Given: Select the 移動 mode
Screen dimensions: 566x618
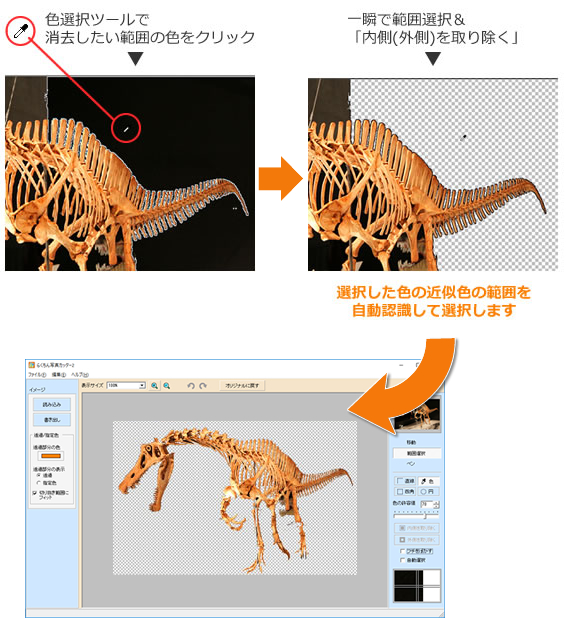Looking at the screenshot, I should point(411,442).
